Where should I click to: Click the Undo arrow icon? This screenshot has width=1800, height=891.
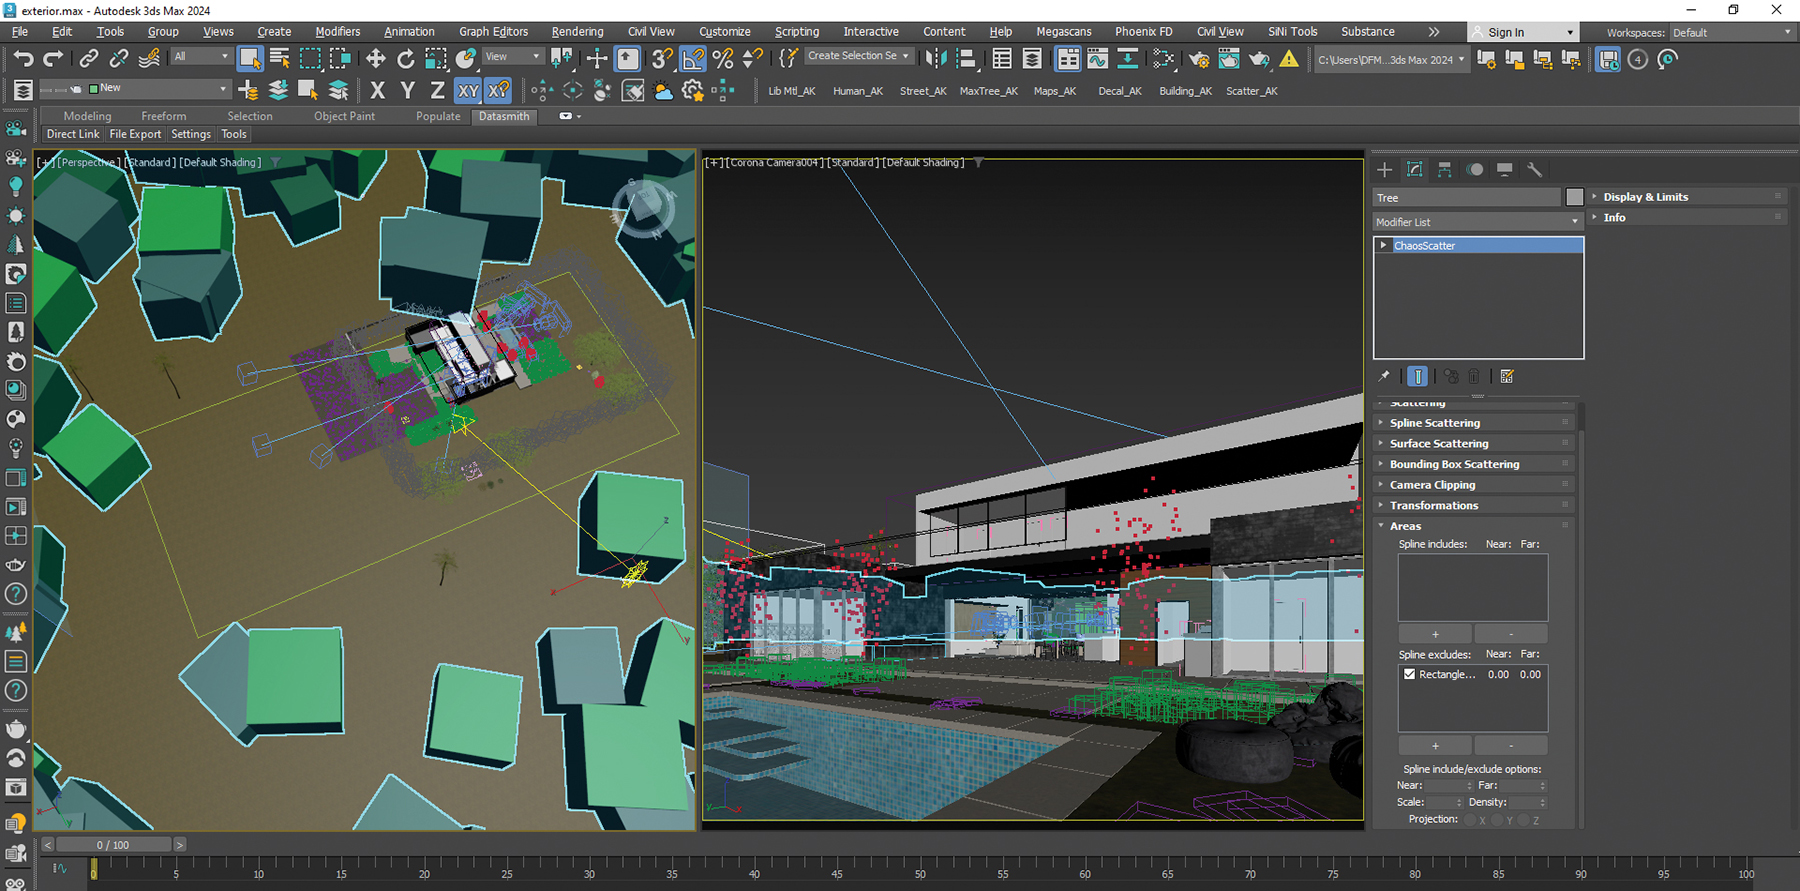[23, 59]
